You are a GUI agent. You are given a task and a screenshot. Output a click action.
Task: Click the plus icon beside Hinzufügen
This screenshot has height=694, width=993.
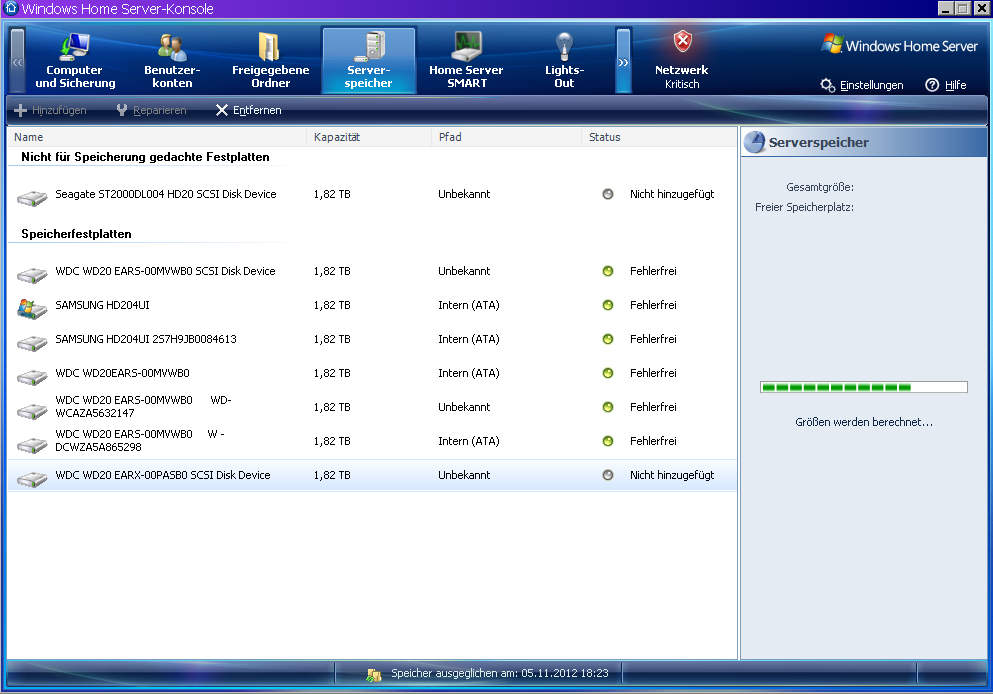coord(20,110)
